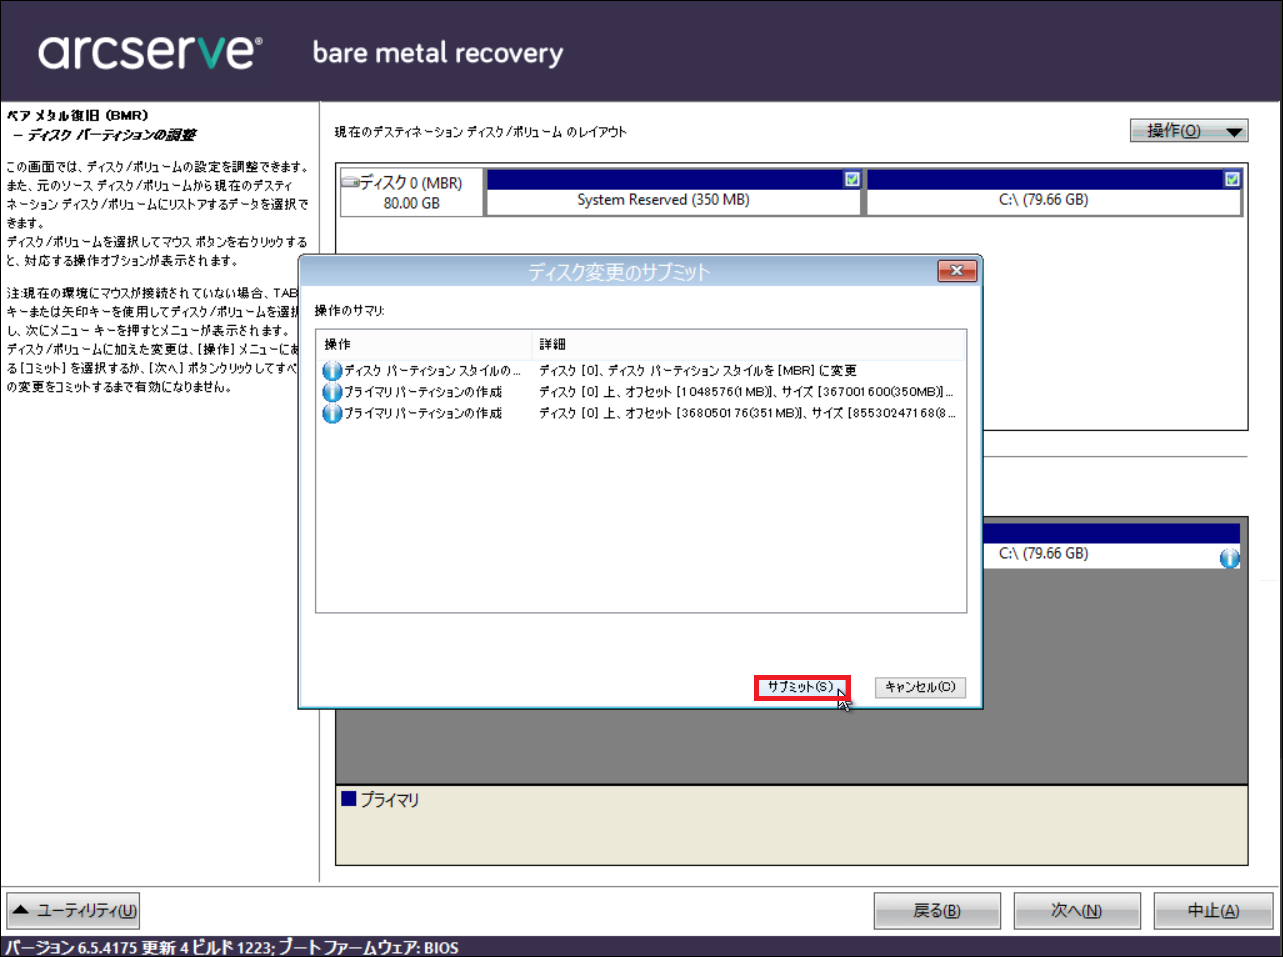The width and height of the screenshot is (1283, 957).
Task: Click info icon of 350MB primary partition row
Action: click(x=332, y=392)
